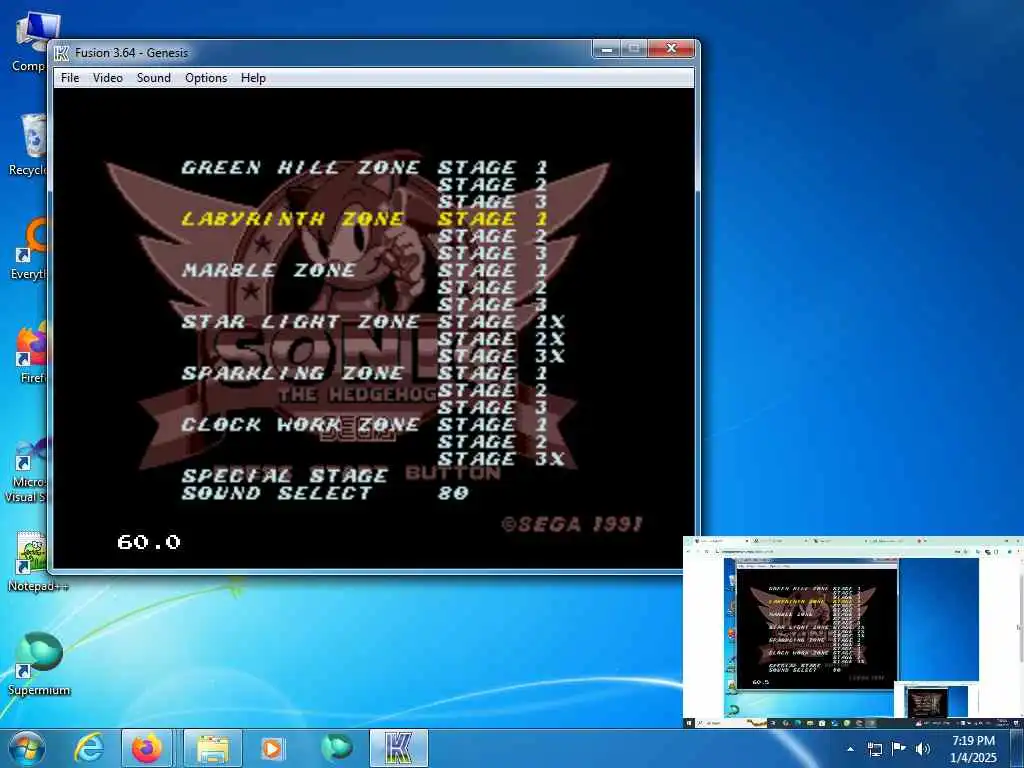Click the ©SEGA 1991 copyright text

(572, 524)
